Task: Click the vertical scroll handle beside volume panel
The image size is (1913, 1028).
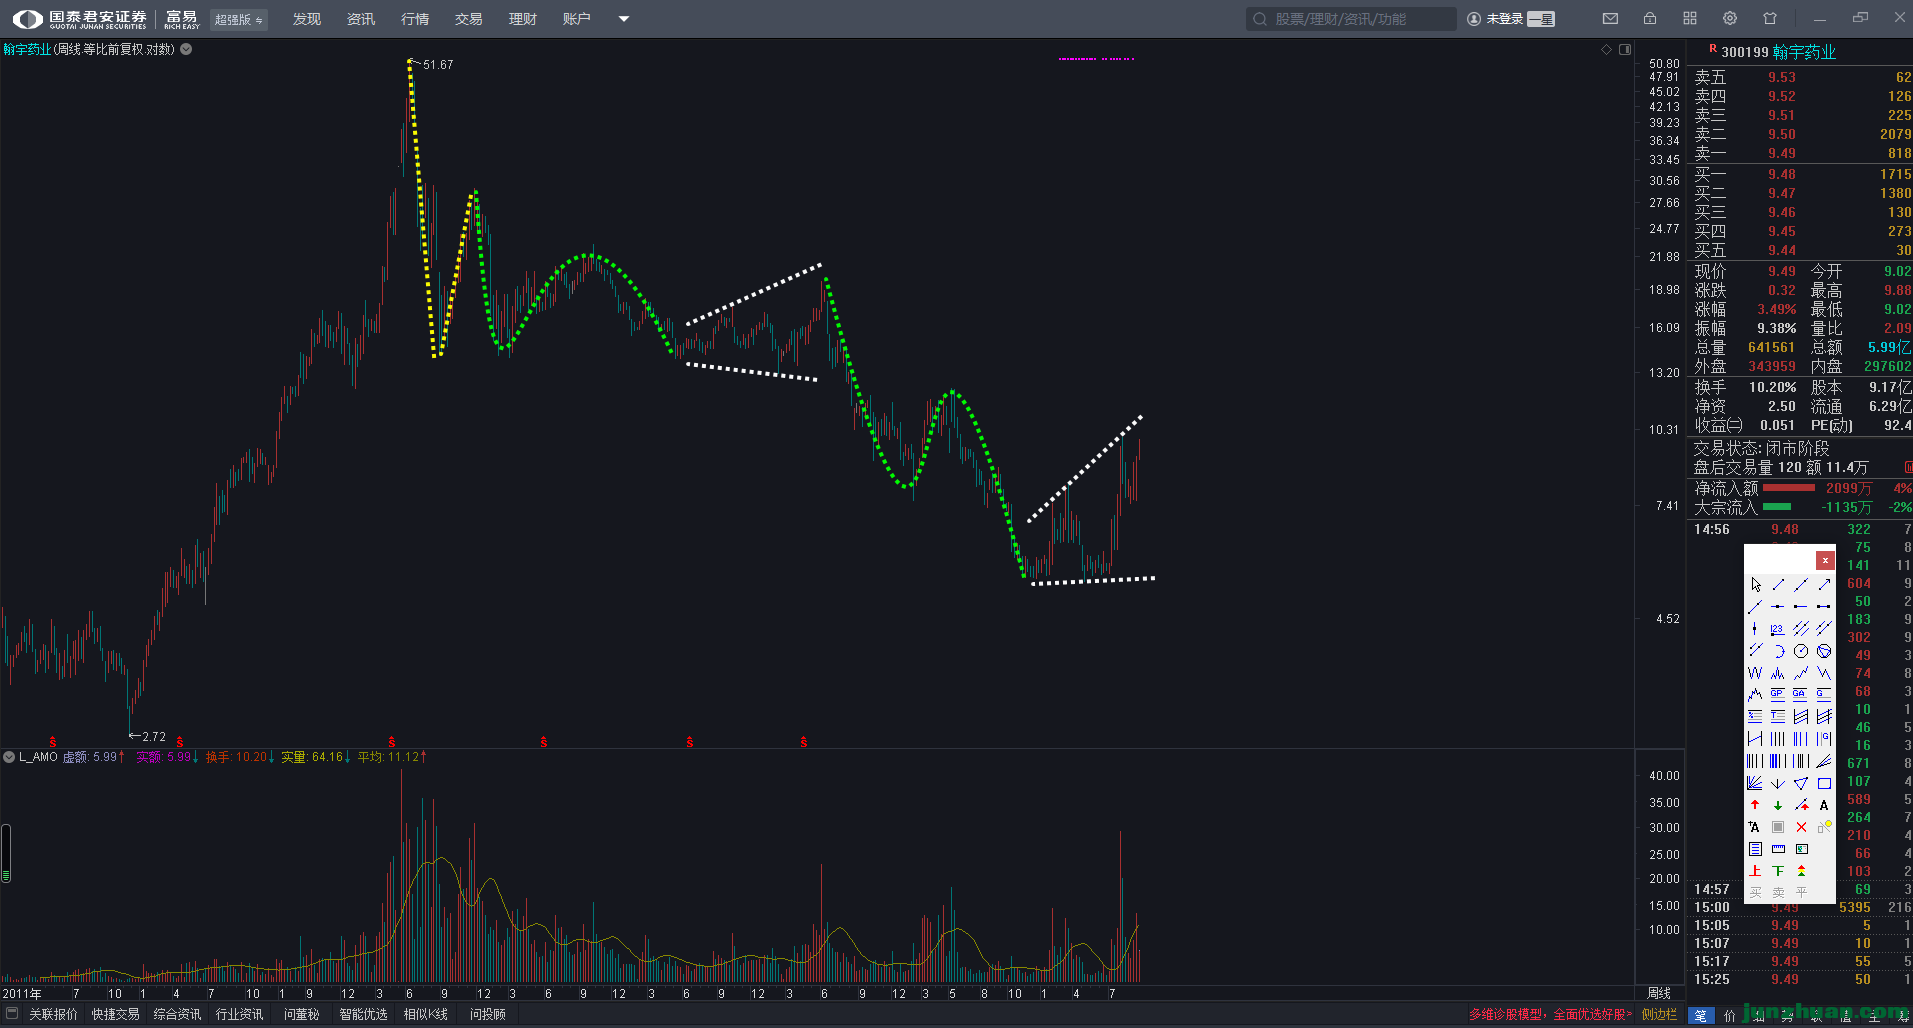Action: (6, 853)
